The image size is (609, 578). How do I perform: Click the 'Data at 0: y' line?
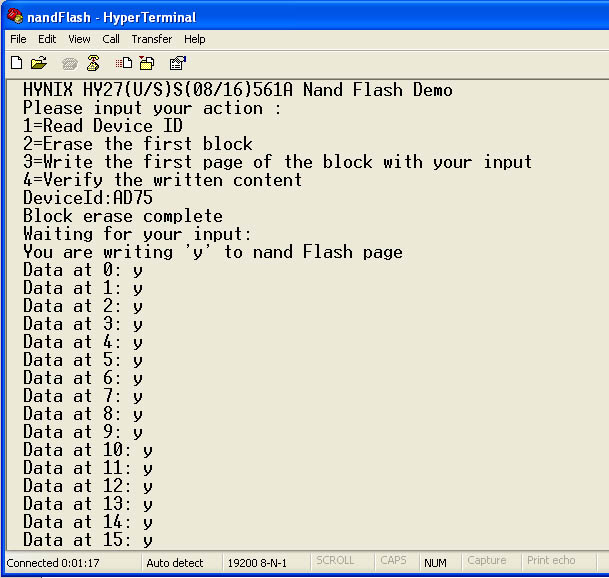(x=83, y=270)
